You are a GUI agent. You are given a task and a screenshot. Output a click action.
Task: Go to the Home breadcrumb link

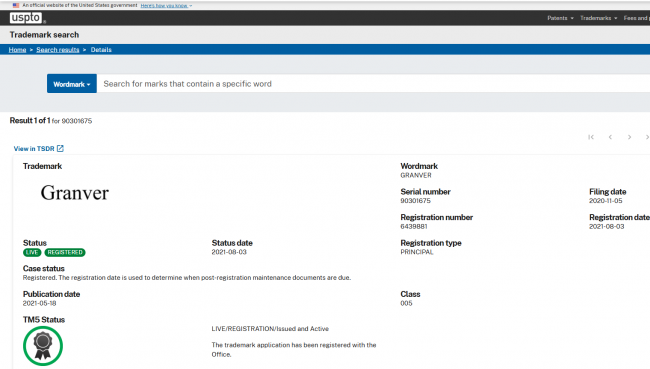[x=17, y=50]
